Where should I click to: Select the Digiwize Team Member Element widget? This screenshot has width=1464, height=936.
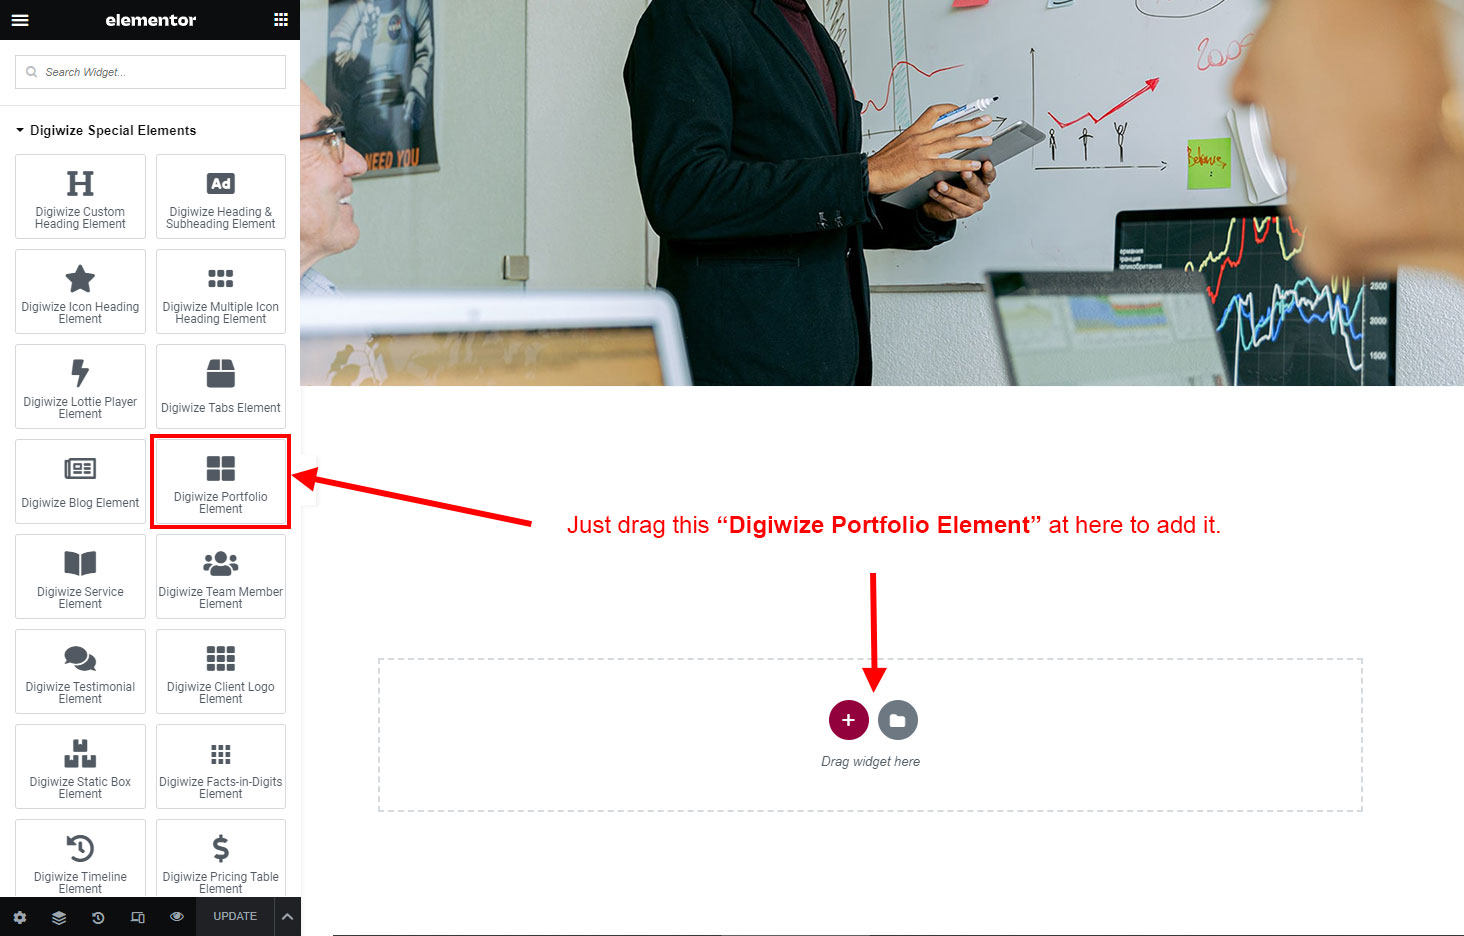221,577
